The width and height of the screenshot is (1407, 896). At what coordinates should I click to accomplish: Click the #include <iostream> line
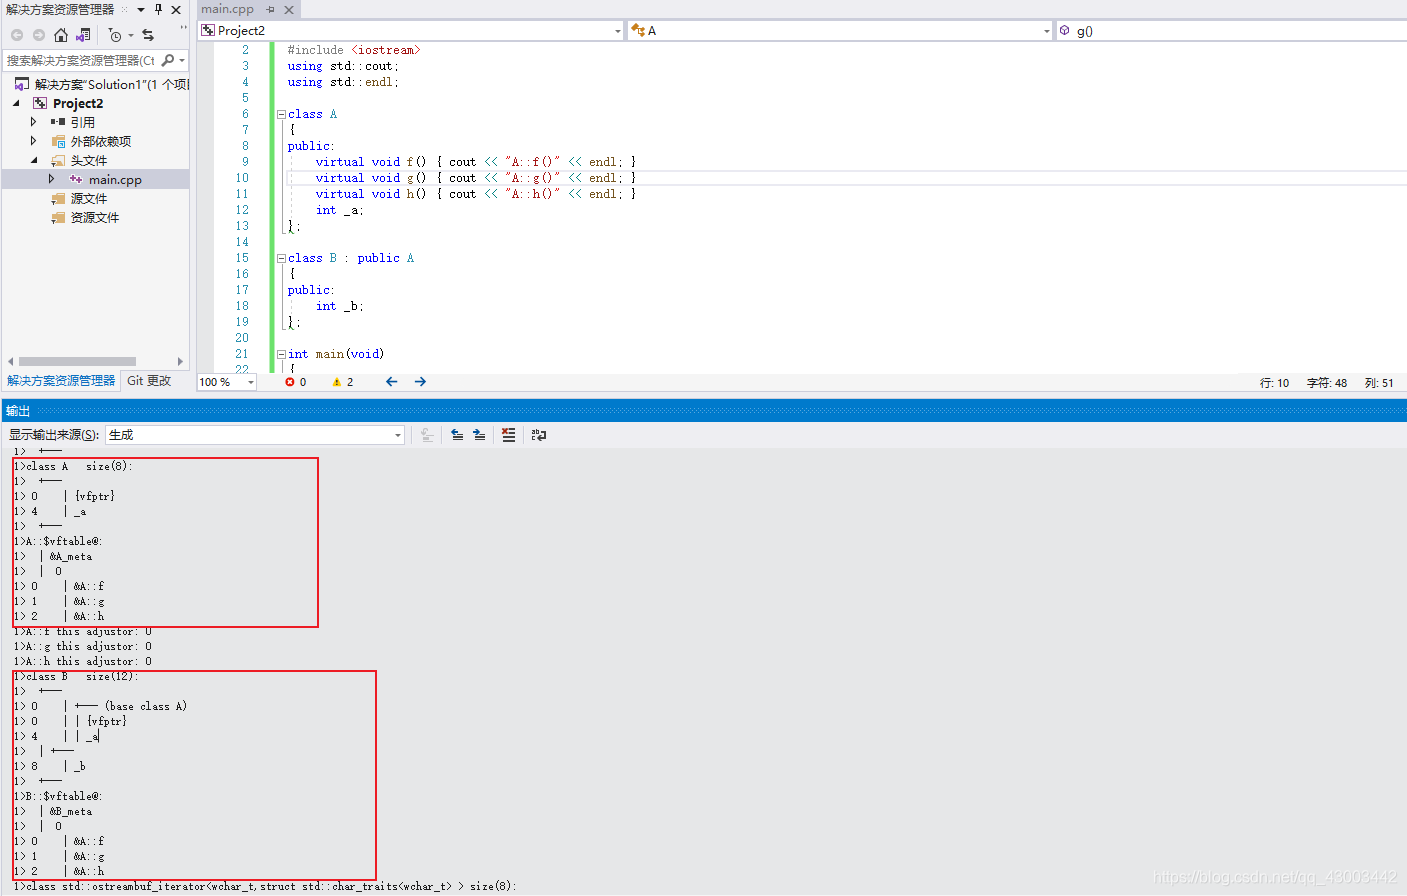point(354,50)
